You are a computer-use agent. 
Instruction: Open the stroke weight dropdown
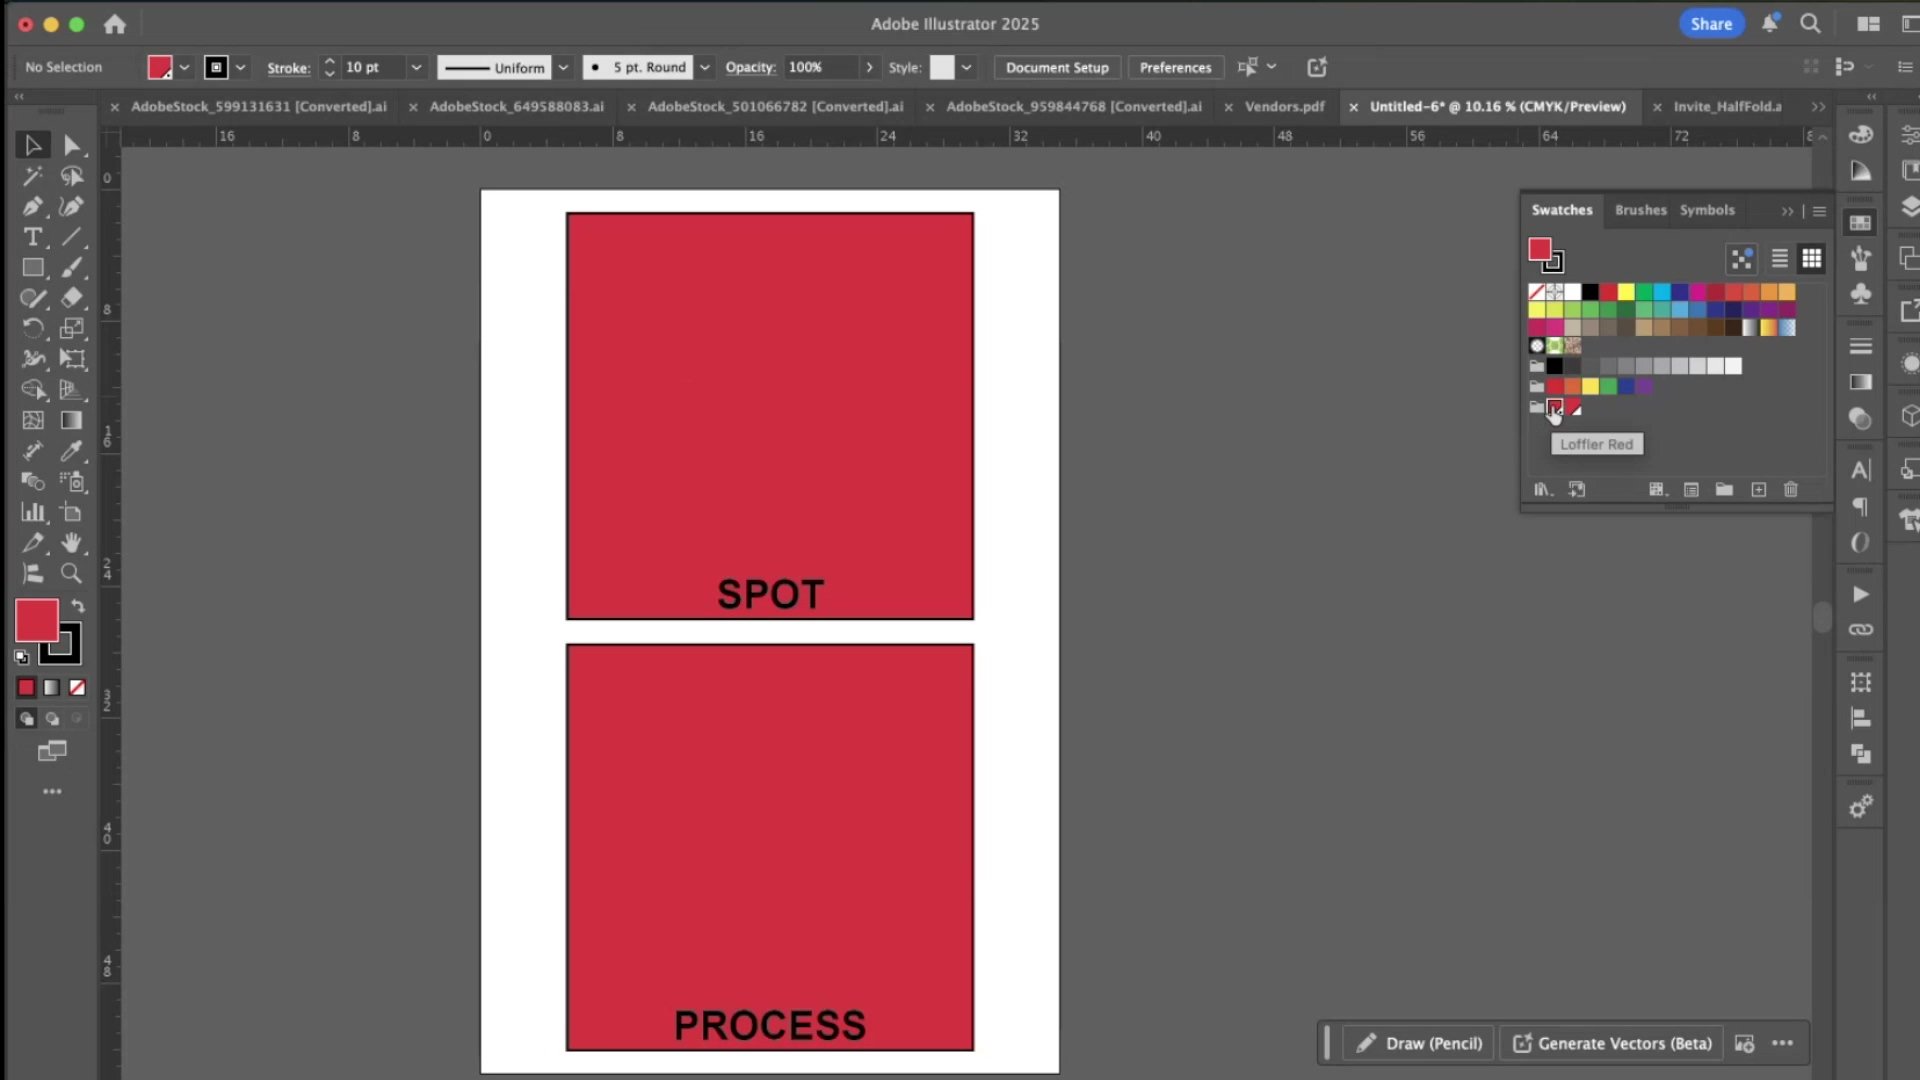[416, 67]
